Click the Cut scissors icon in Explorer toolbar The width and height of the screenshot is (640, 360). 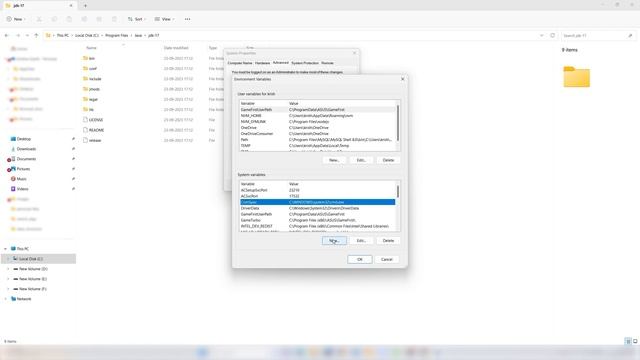(39, 19)
